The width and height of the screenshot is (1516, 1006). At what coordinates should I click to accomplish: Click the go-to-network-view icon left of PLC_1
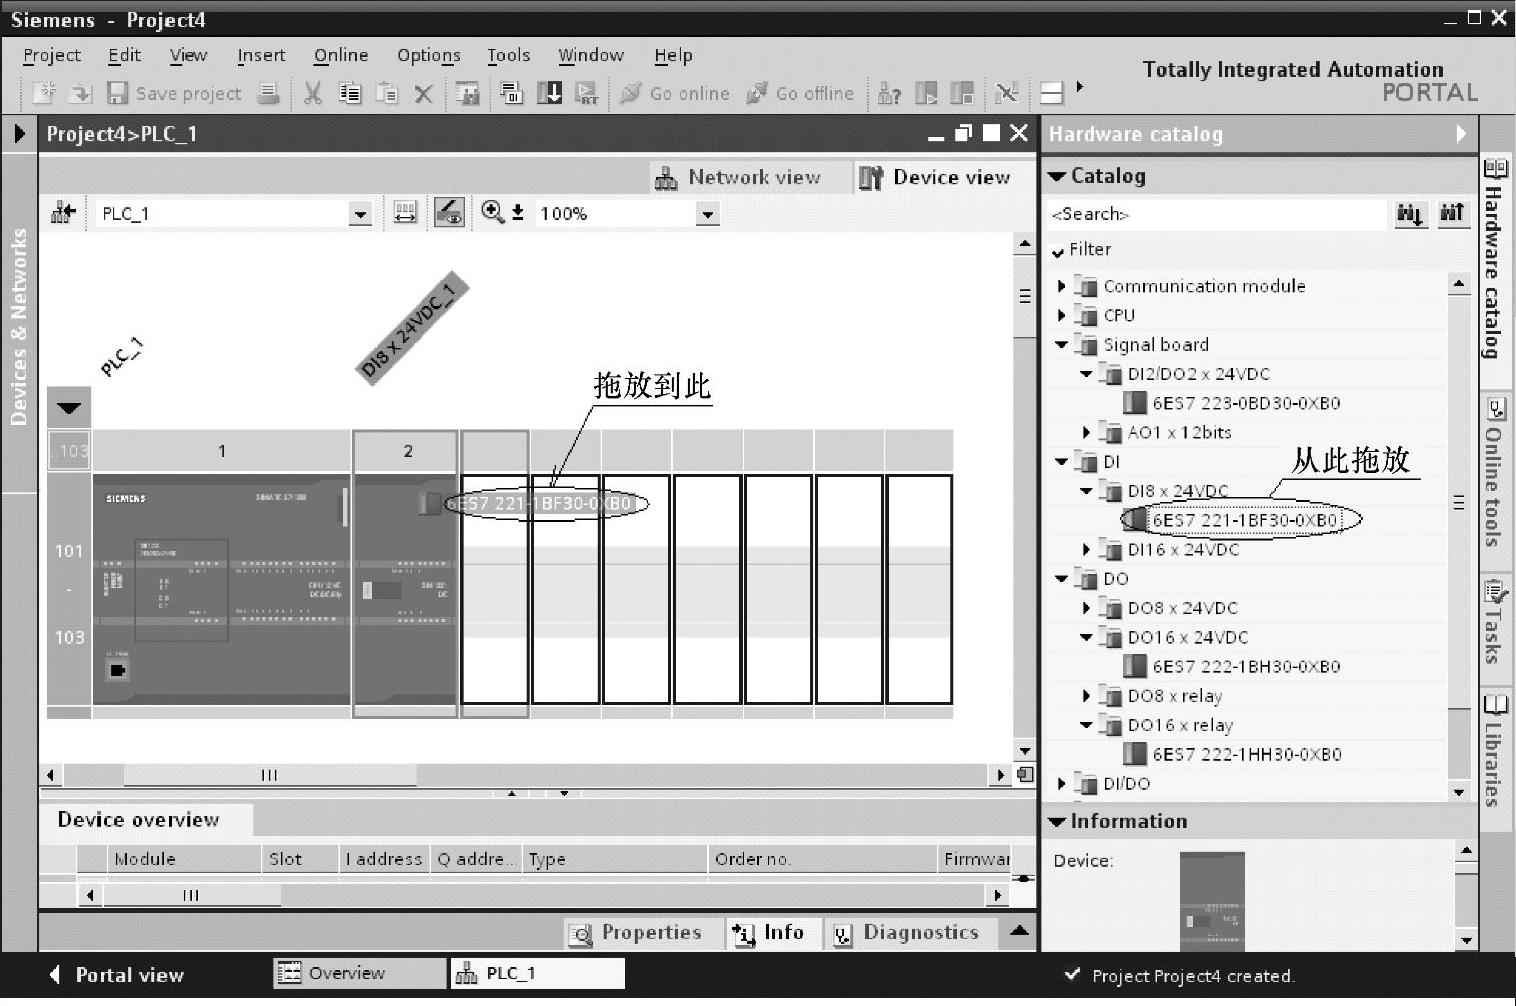(63, 213)
